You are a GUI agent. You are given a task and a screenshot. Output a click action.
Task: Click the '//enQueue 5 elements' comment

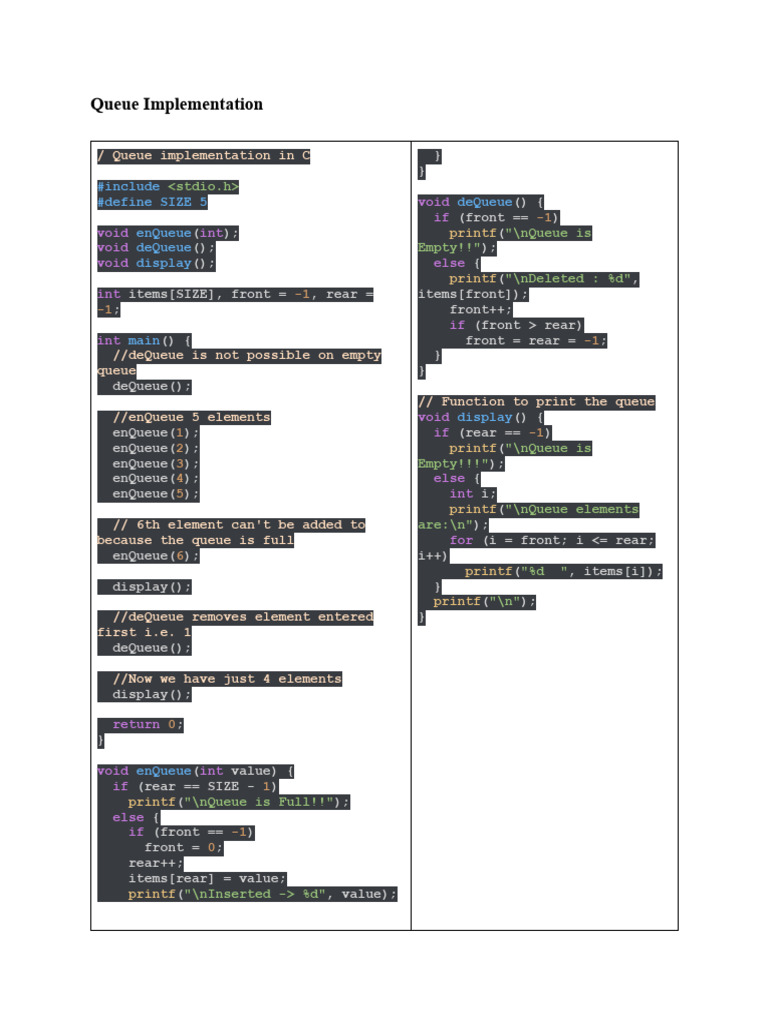(191, 417)
